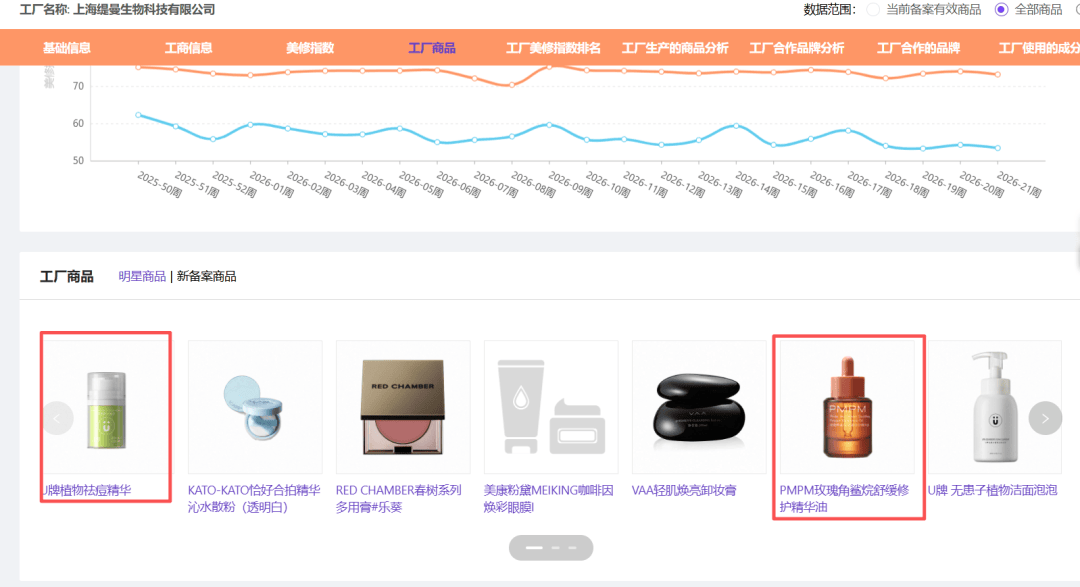Open the U牌 foam cleanser pump image
This screenshot has height=587, width=1080.
tap(995, 406)
